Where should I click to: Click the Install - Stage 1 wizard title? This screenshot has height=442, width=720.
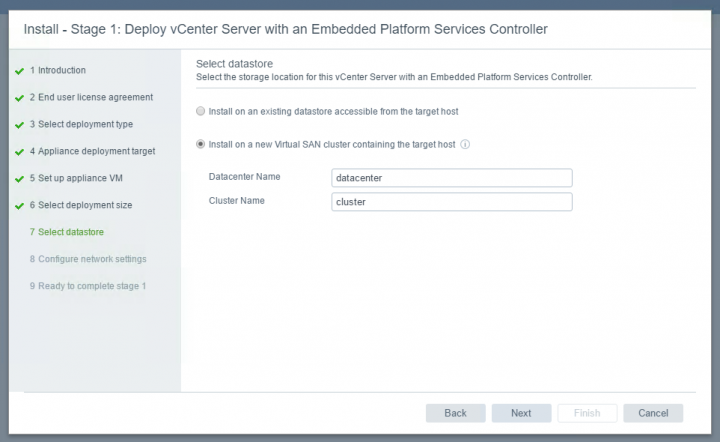[286, 29]
